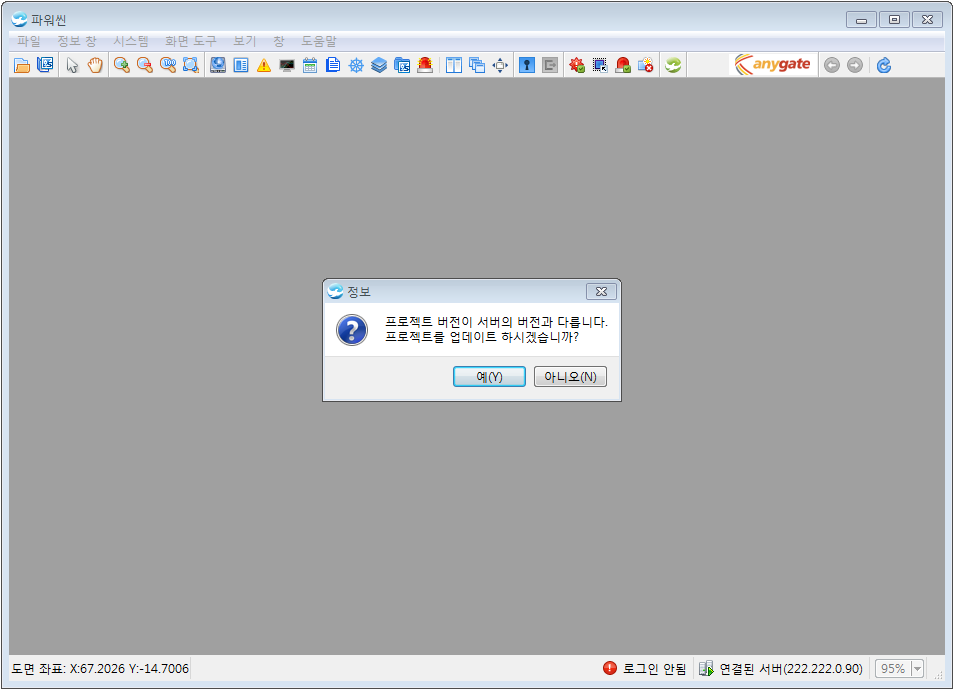This screenshot has height=689, width=953.
Task: Click the four-arrow move icon
Action: click(500, 65)
